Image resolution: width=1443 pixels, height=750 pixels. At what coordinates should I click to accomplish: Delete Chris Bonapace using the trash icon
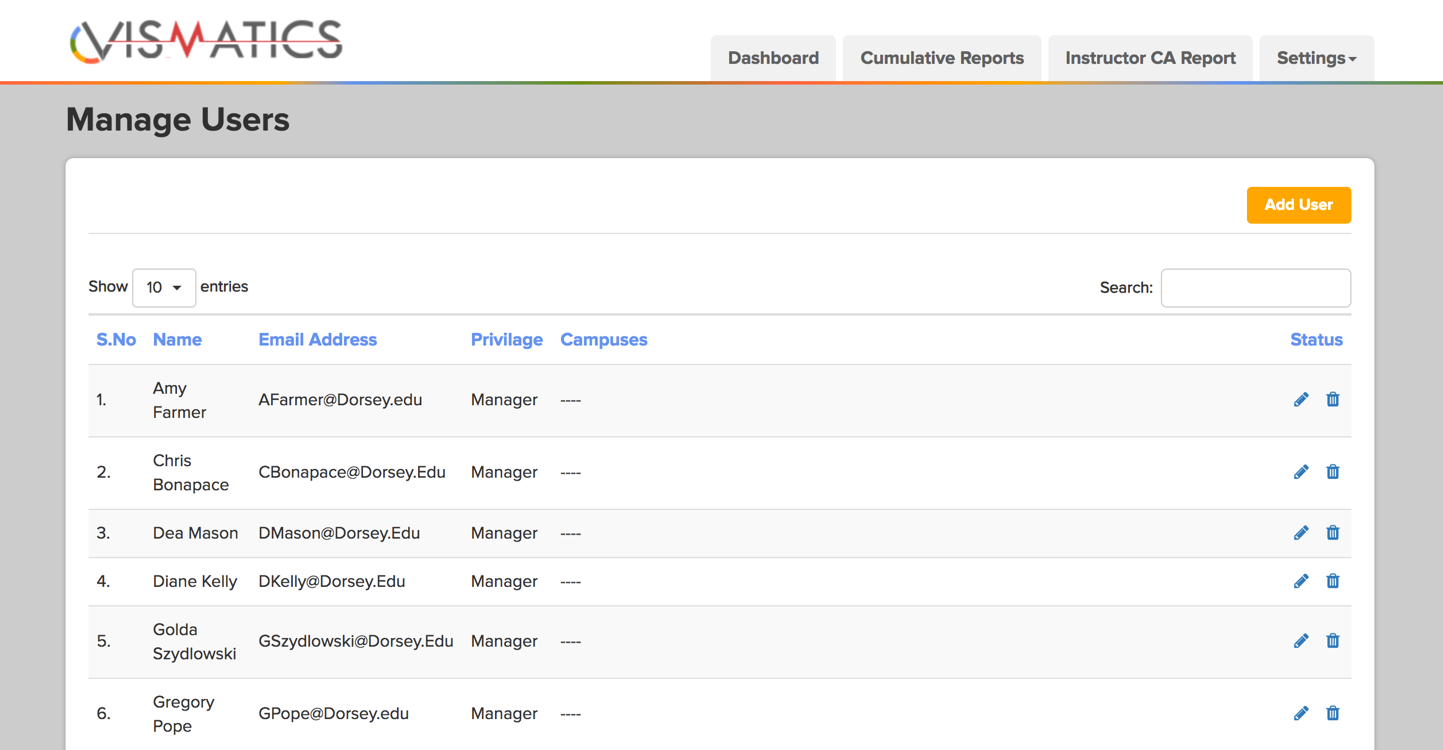pos(1333,472)
